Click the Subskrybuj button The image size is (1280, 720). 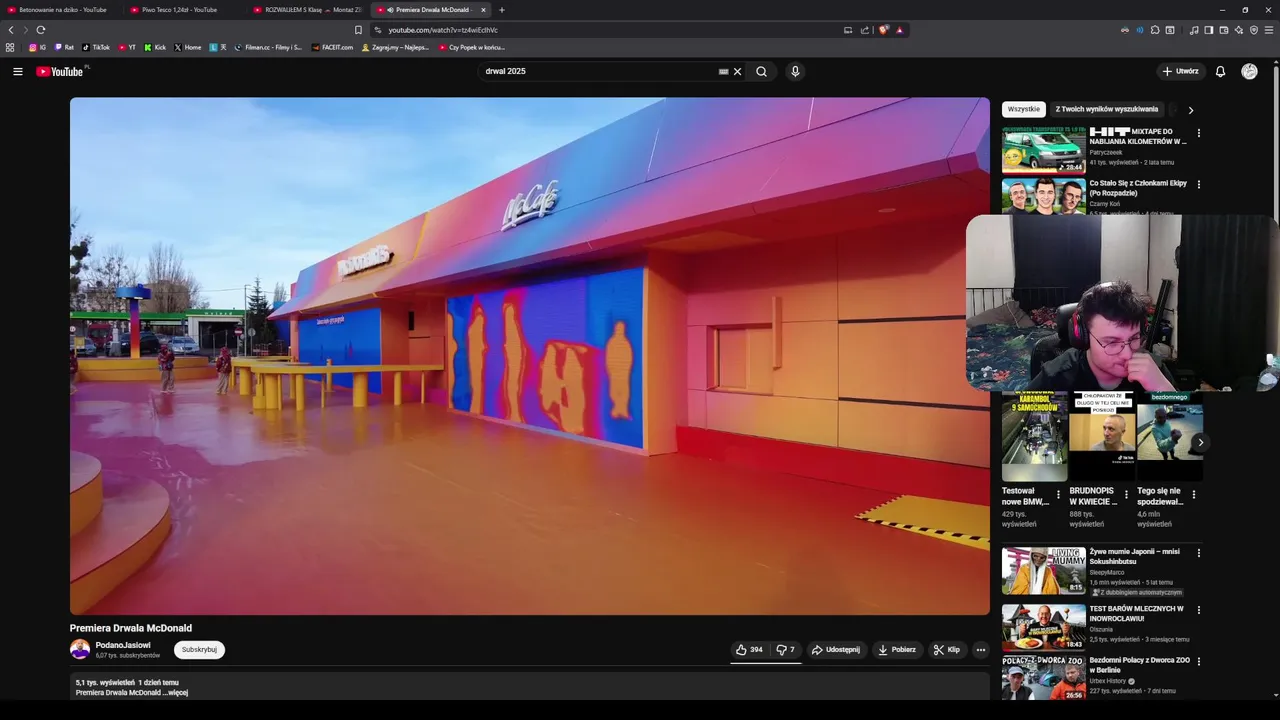tap(199, 649)
